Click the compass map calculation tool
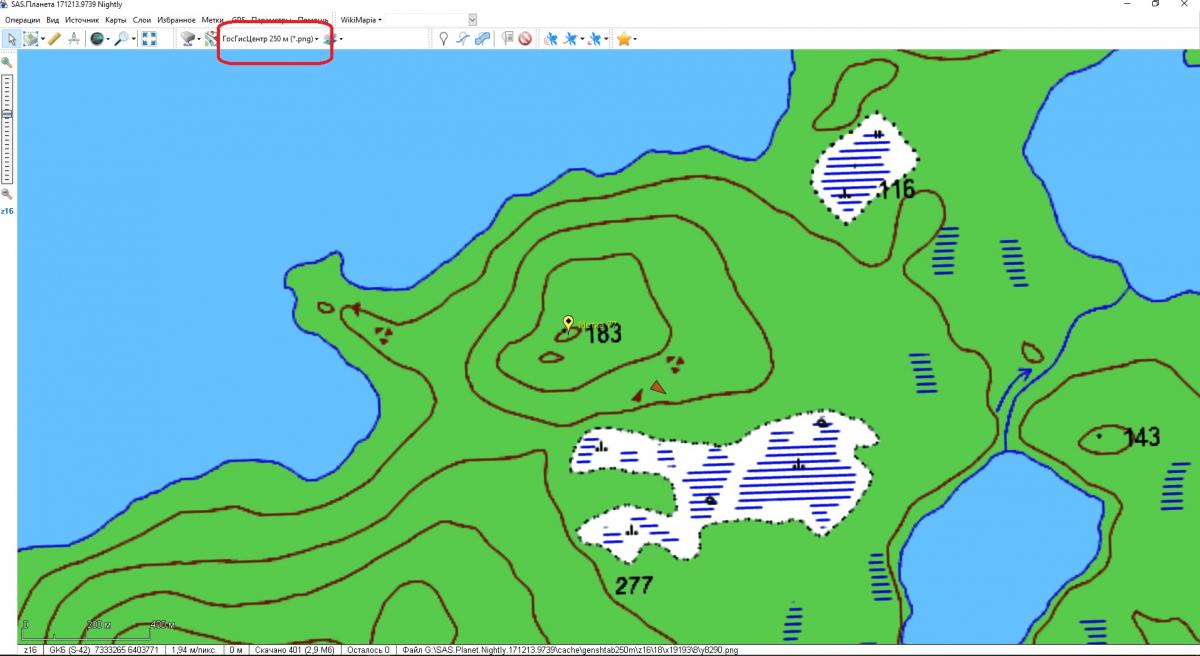 coord(74,39)
